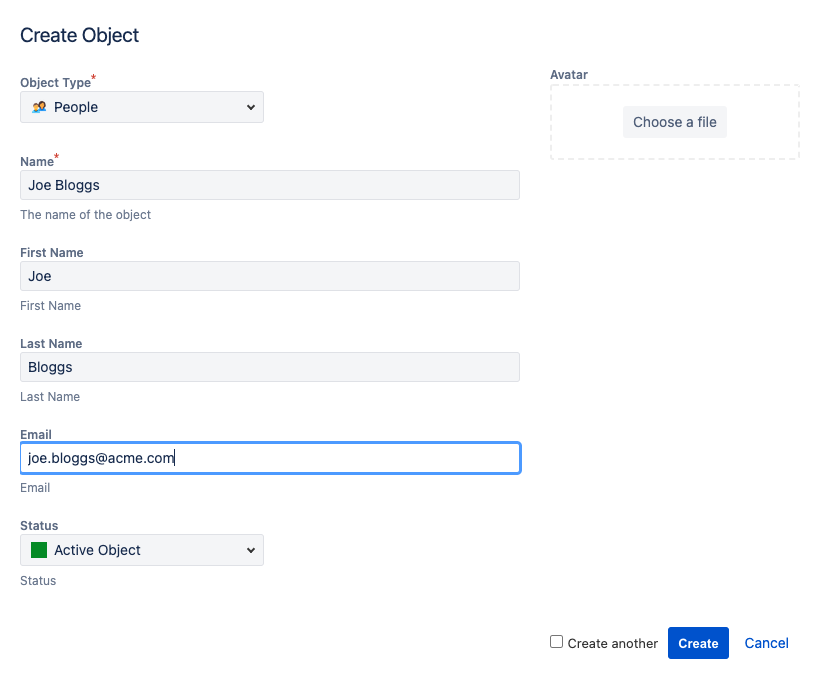Click the chevron arrow on Status selector
Image resolution: width=823 pixels, height=685 pixels.
(250, 550)
